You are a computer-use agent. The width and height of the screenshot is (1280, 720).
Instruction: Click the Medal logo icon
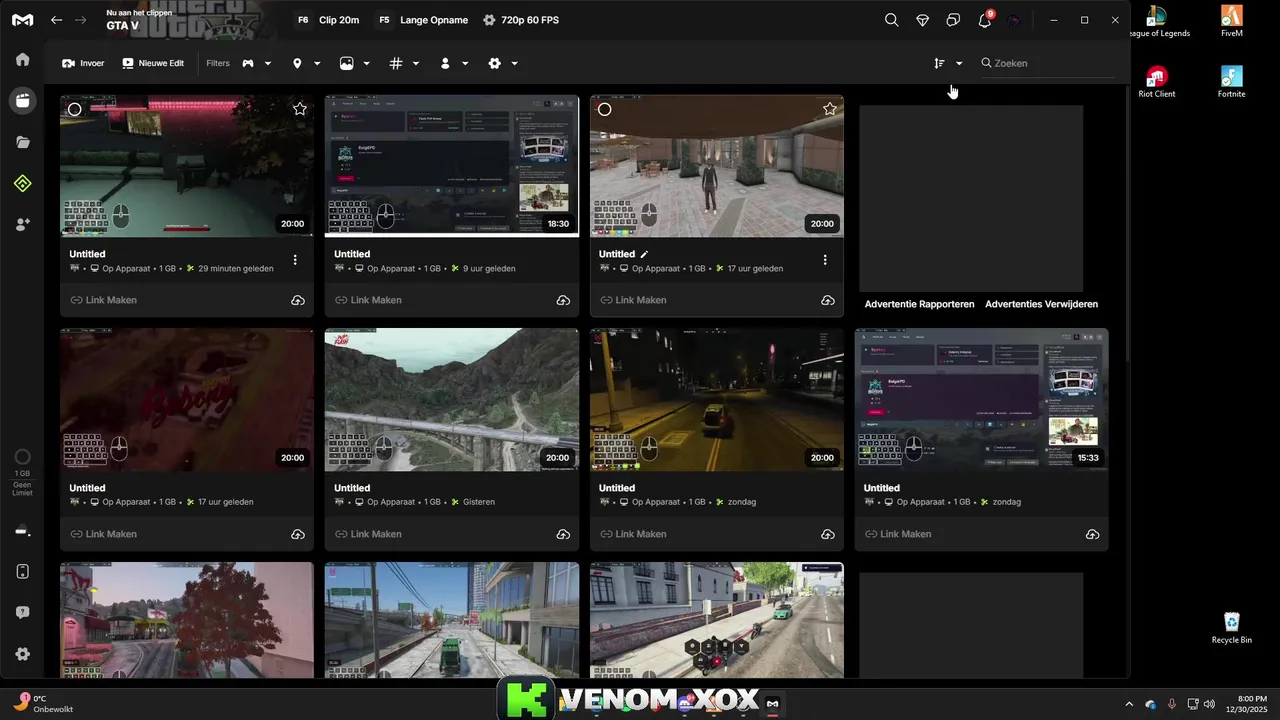pyautogui.click(x=22, y=20)
